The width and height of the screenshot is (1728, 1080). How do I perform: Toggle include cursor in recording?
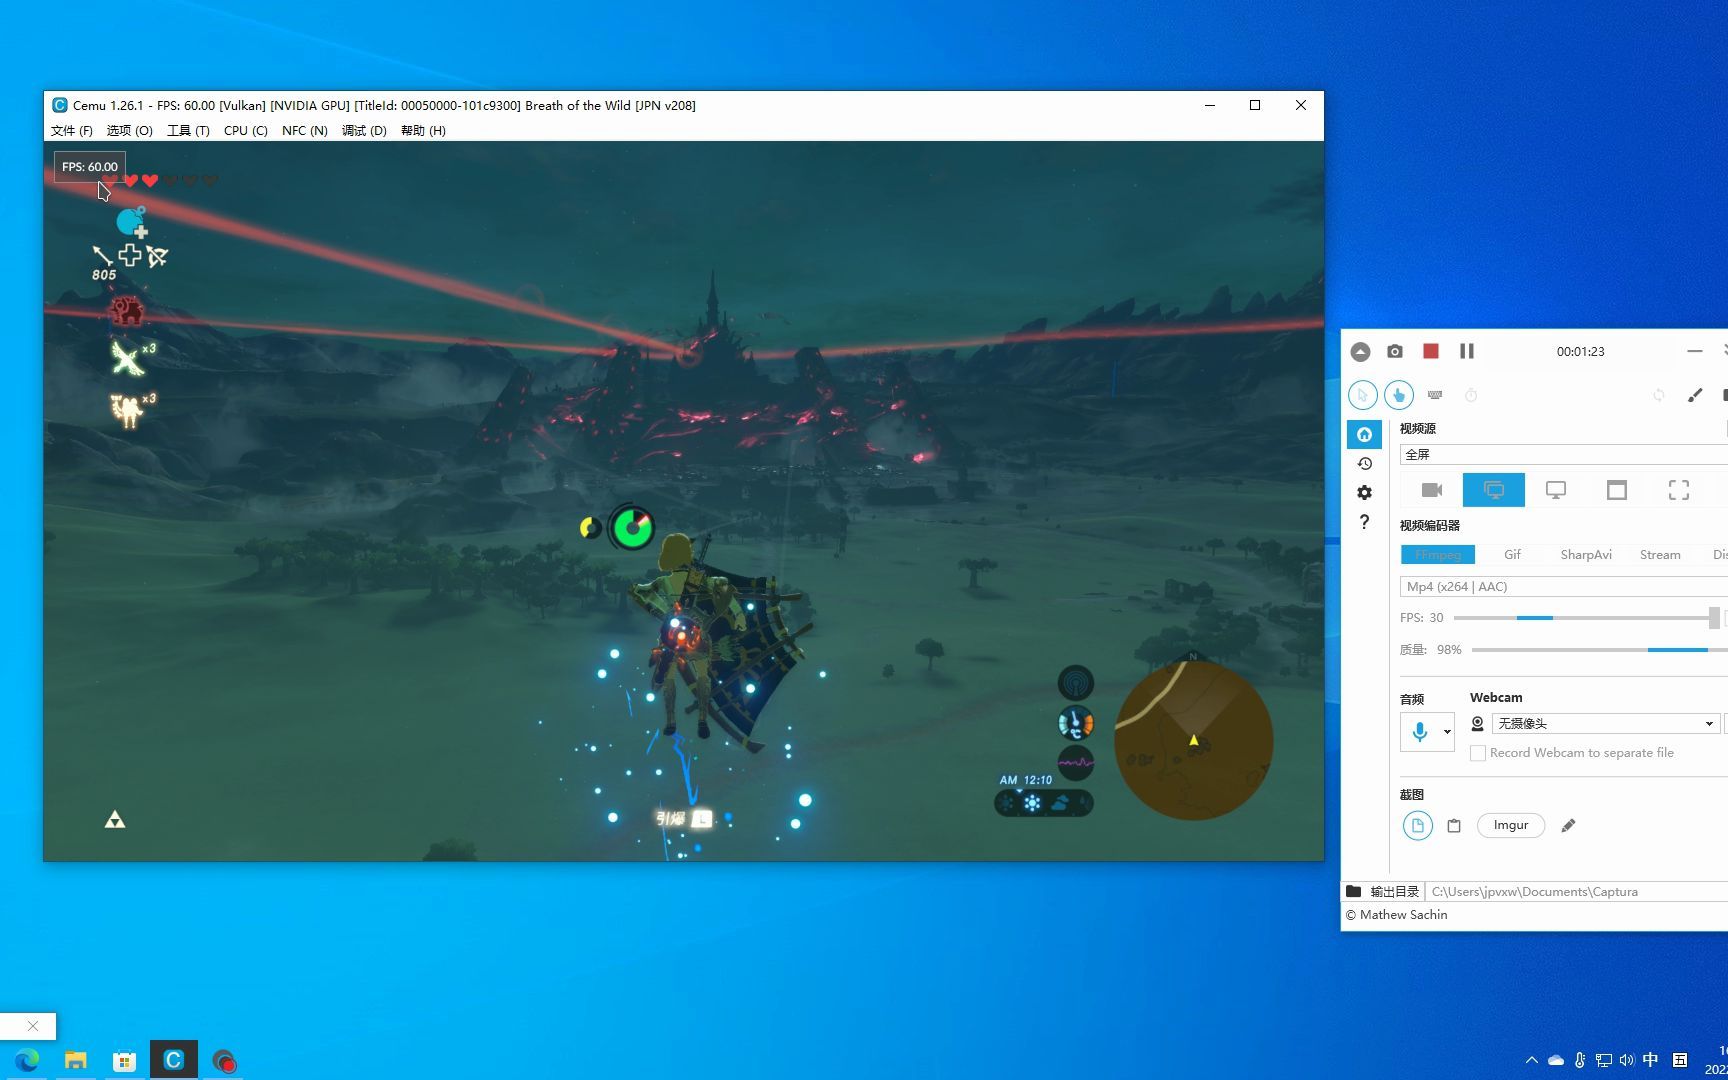pyautogui.click(x=1362, y=395)
